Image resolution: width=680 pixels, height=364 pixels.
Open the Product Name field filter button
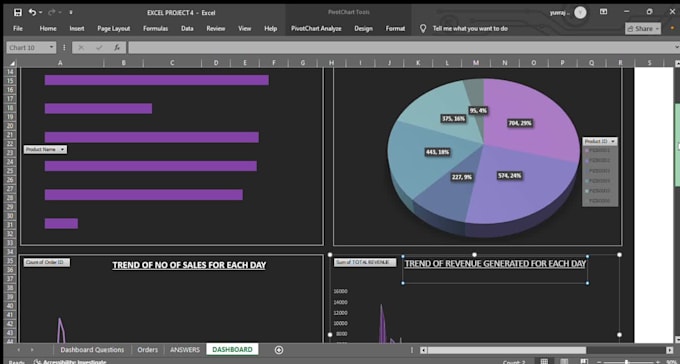(45, 149)
